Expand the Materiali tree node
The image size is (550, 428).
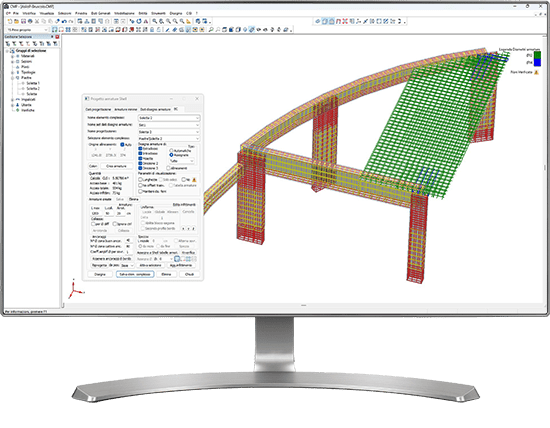coord(12,56)
